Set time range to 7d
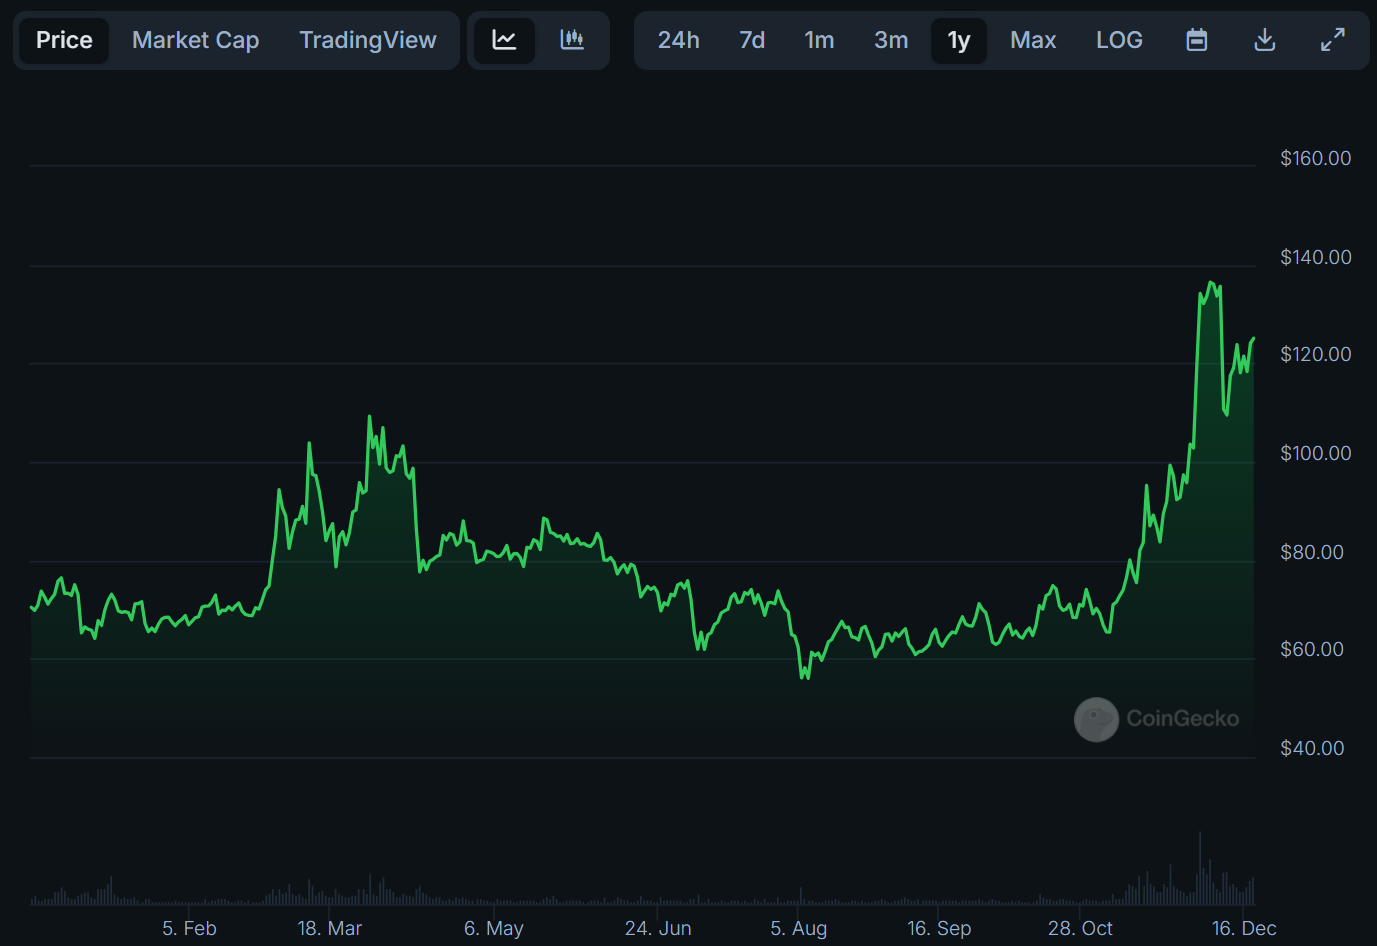Image resolution: width=1377 pixels, height=946 pixels. click(752, 40)
